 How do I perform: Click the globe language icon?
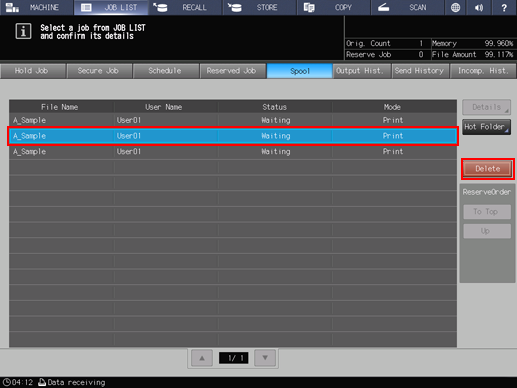coord(455,7)
